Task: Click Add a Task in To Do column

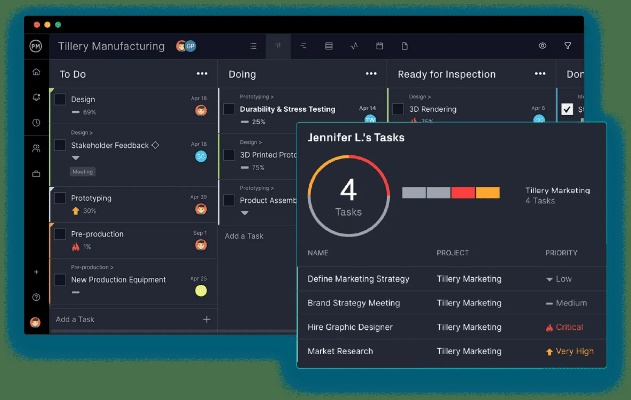Action: pyautogui.click(x=76, y=319)
